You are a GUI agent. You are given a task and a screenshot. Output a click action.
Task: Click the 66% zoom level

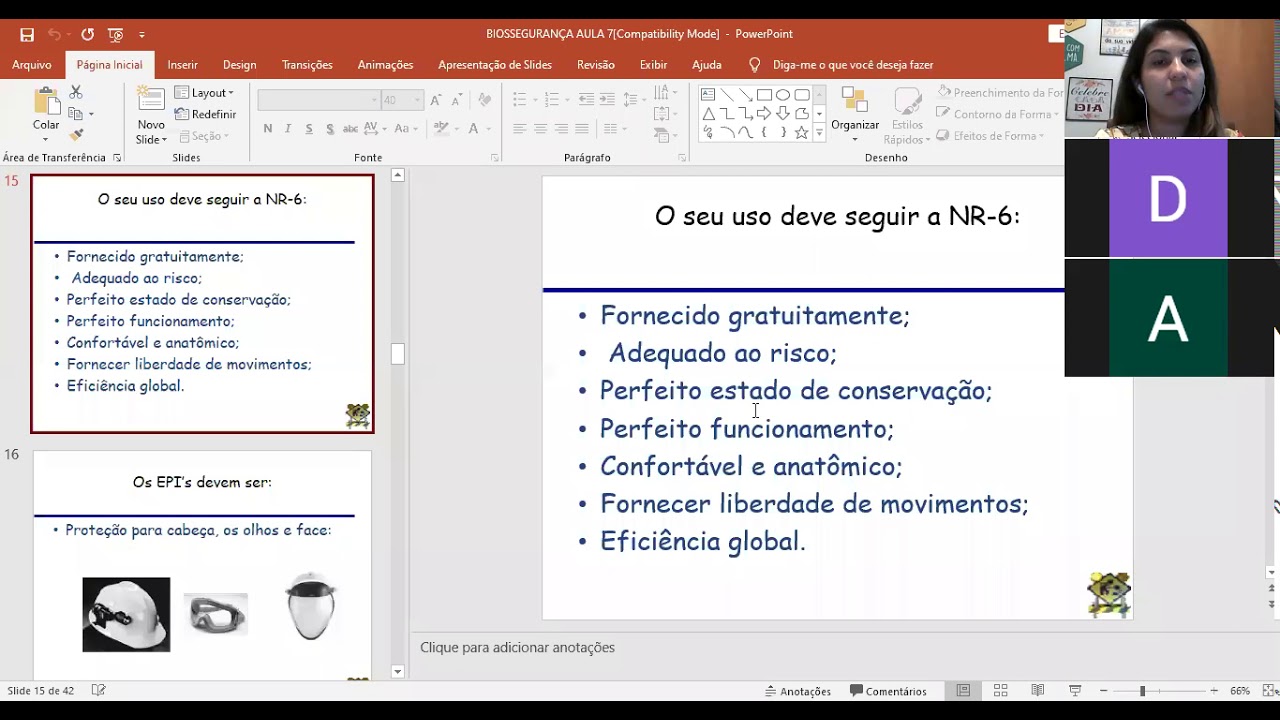point(1240,691)
